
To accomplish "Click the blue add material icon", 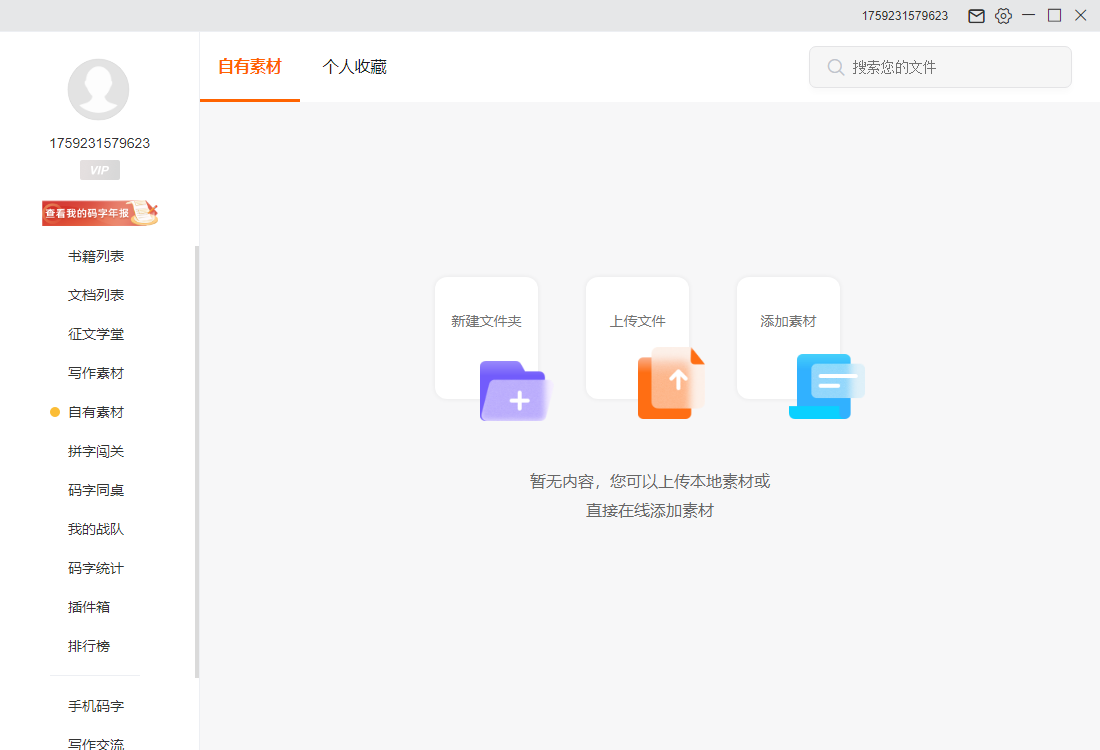I will 826,387.
